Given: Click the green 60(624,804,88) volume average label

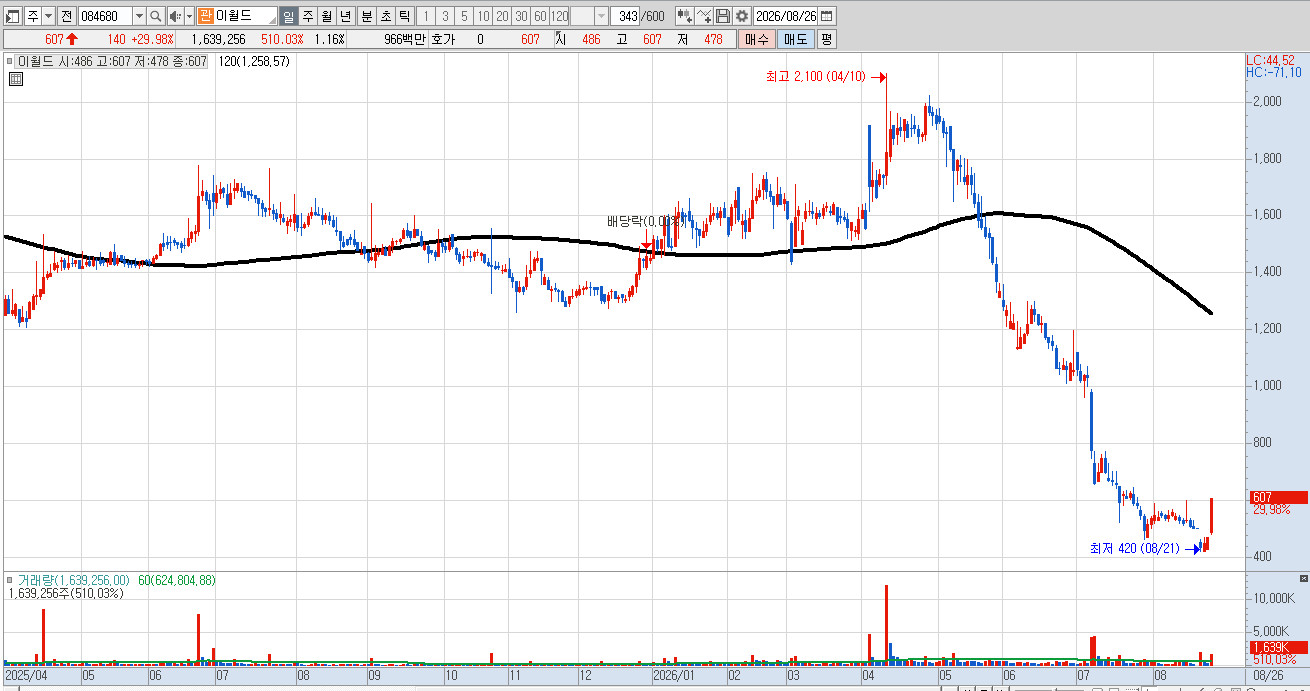Looking at the screenshot, I should (x=177, y=580).
